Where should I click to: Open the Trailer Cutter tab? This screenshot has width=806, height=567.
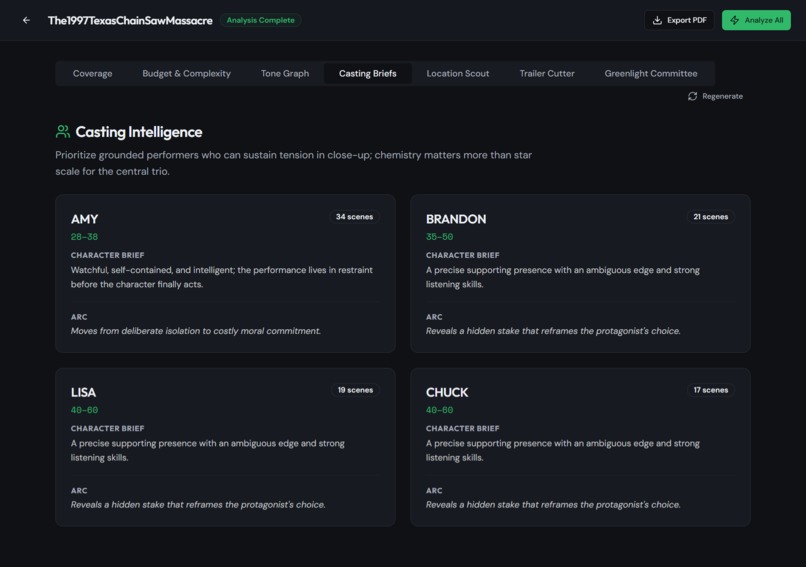point(546,74)
